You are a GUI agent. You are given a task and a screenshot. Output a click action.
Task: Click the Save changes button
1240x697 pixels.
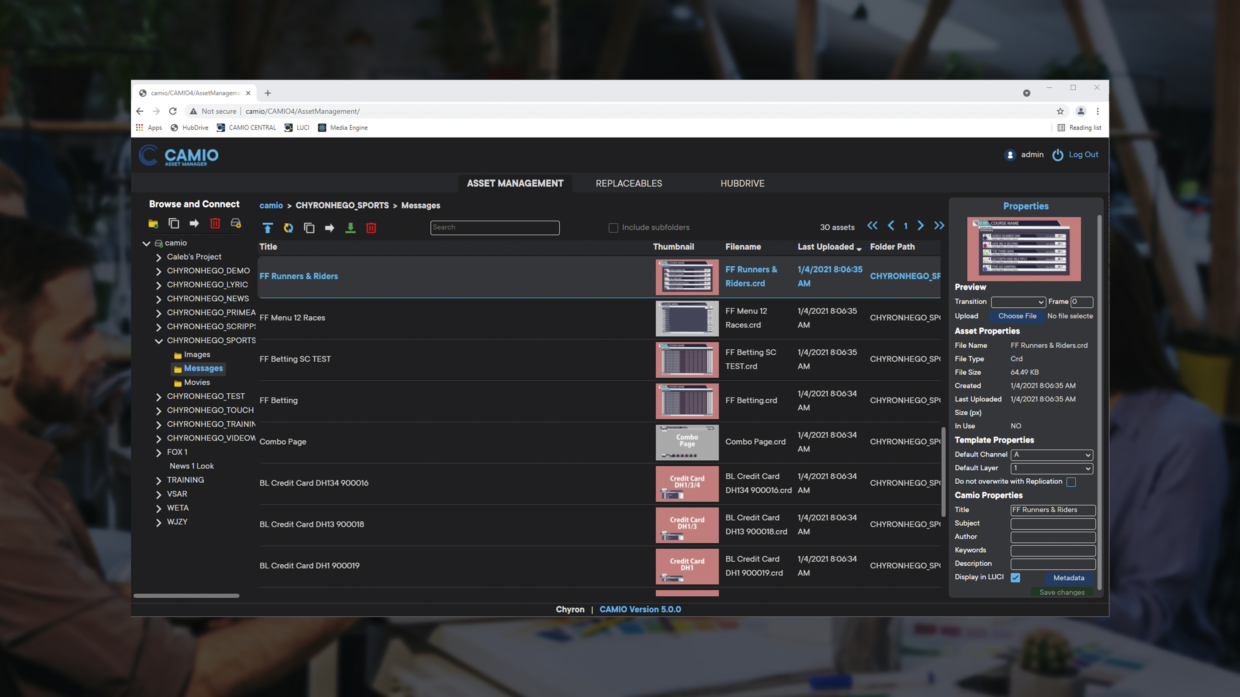point(1060,591)
